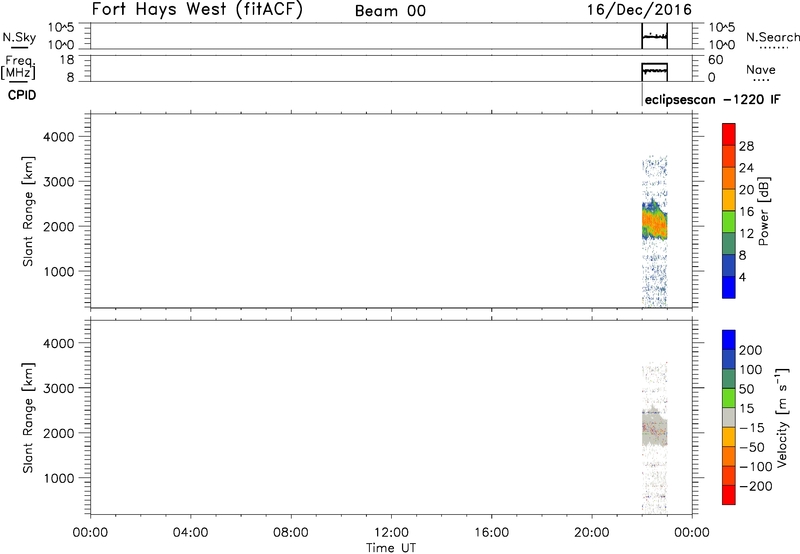Click the 'eclipsescan -1220 IF' text
800x554 pixels.
pos(712,99)
